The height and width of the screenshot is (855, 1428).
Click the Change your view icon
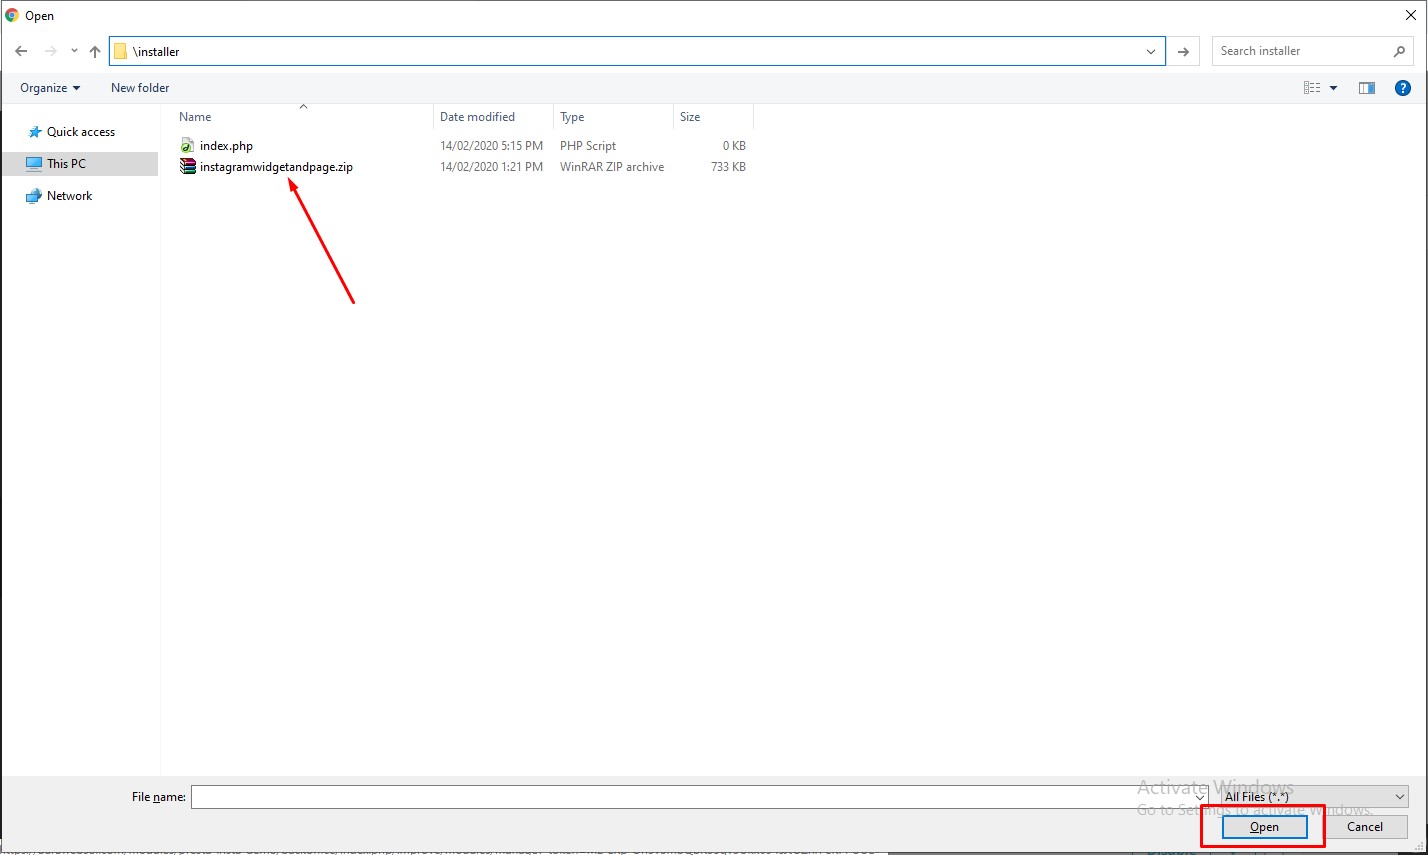1312,88
